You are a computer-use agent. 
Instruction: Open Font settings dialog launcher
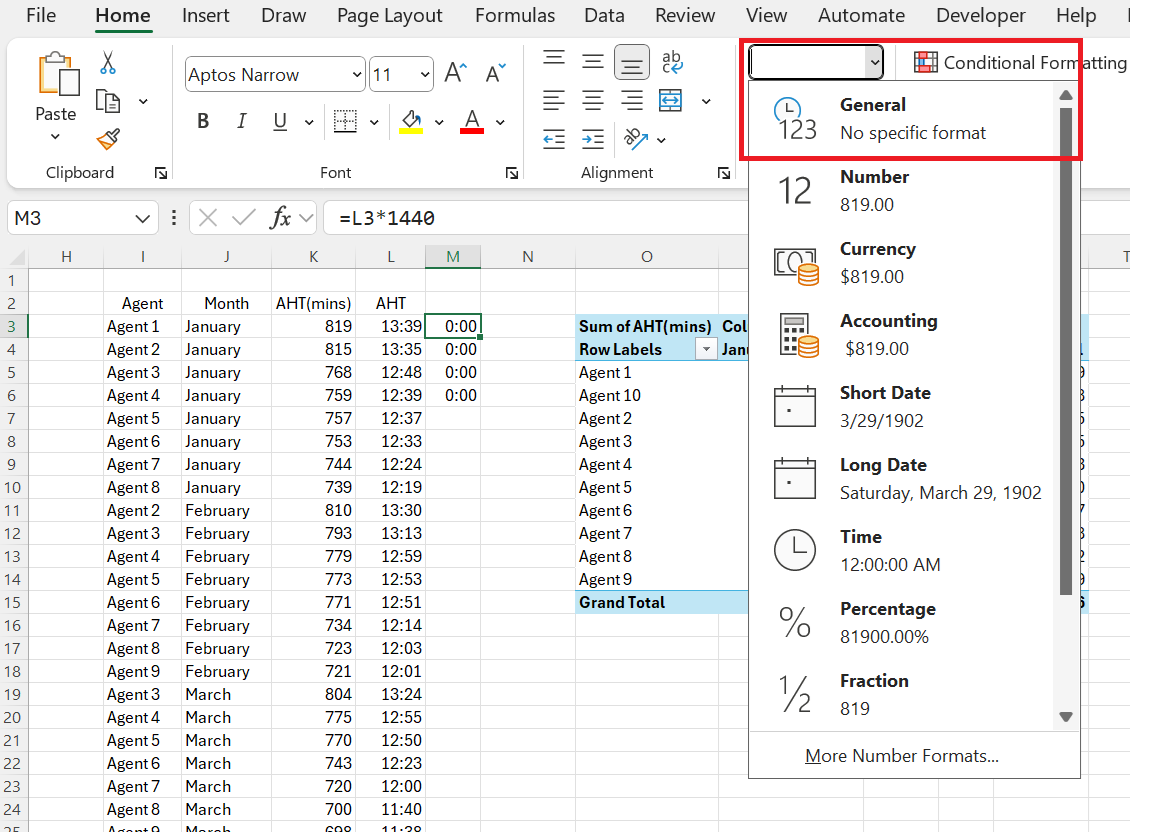coord(512,173)
